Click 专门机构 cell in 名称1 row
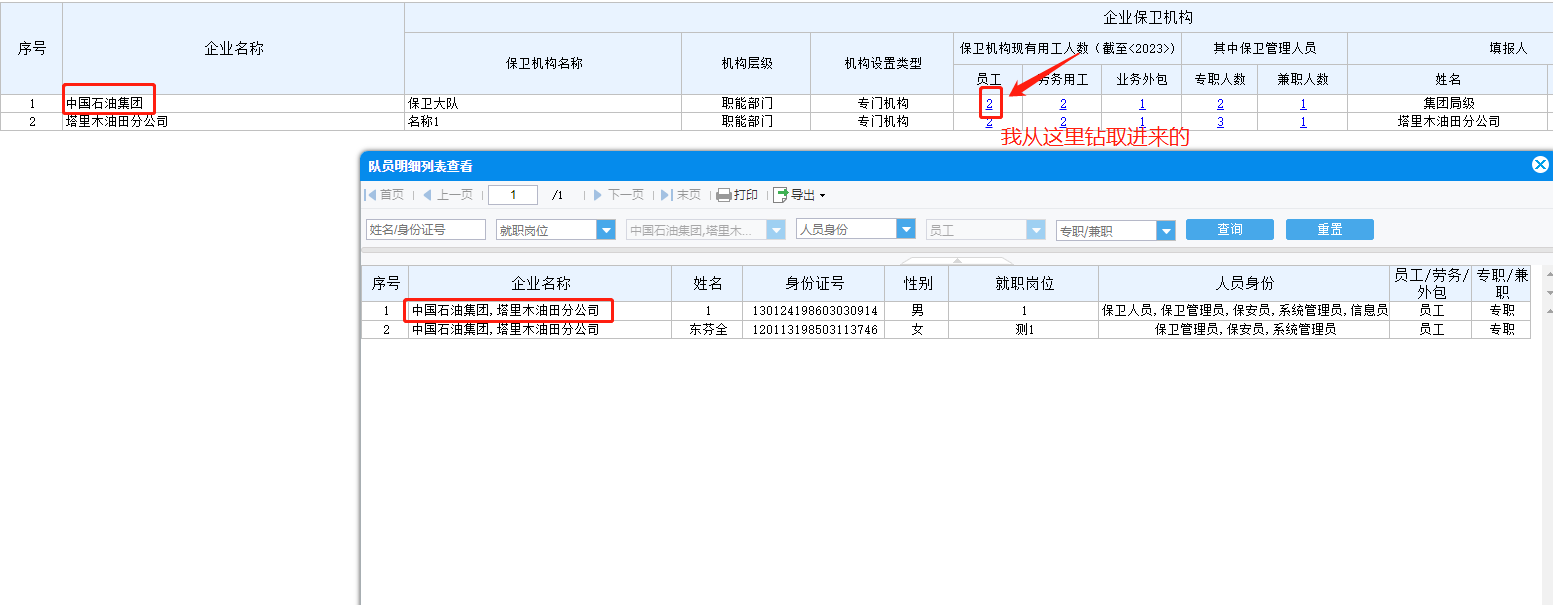The height and width of the screenshot is (605, 1553). [x=882, y=122]
